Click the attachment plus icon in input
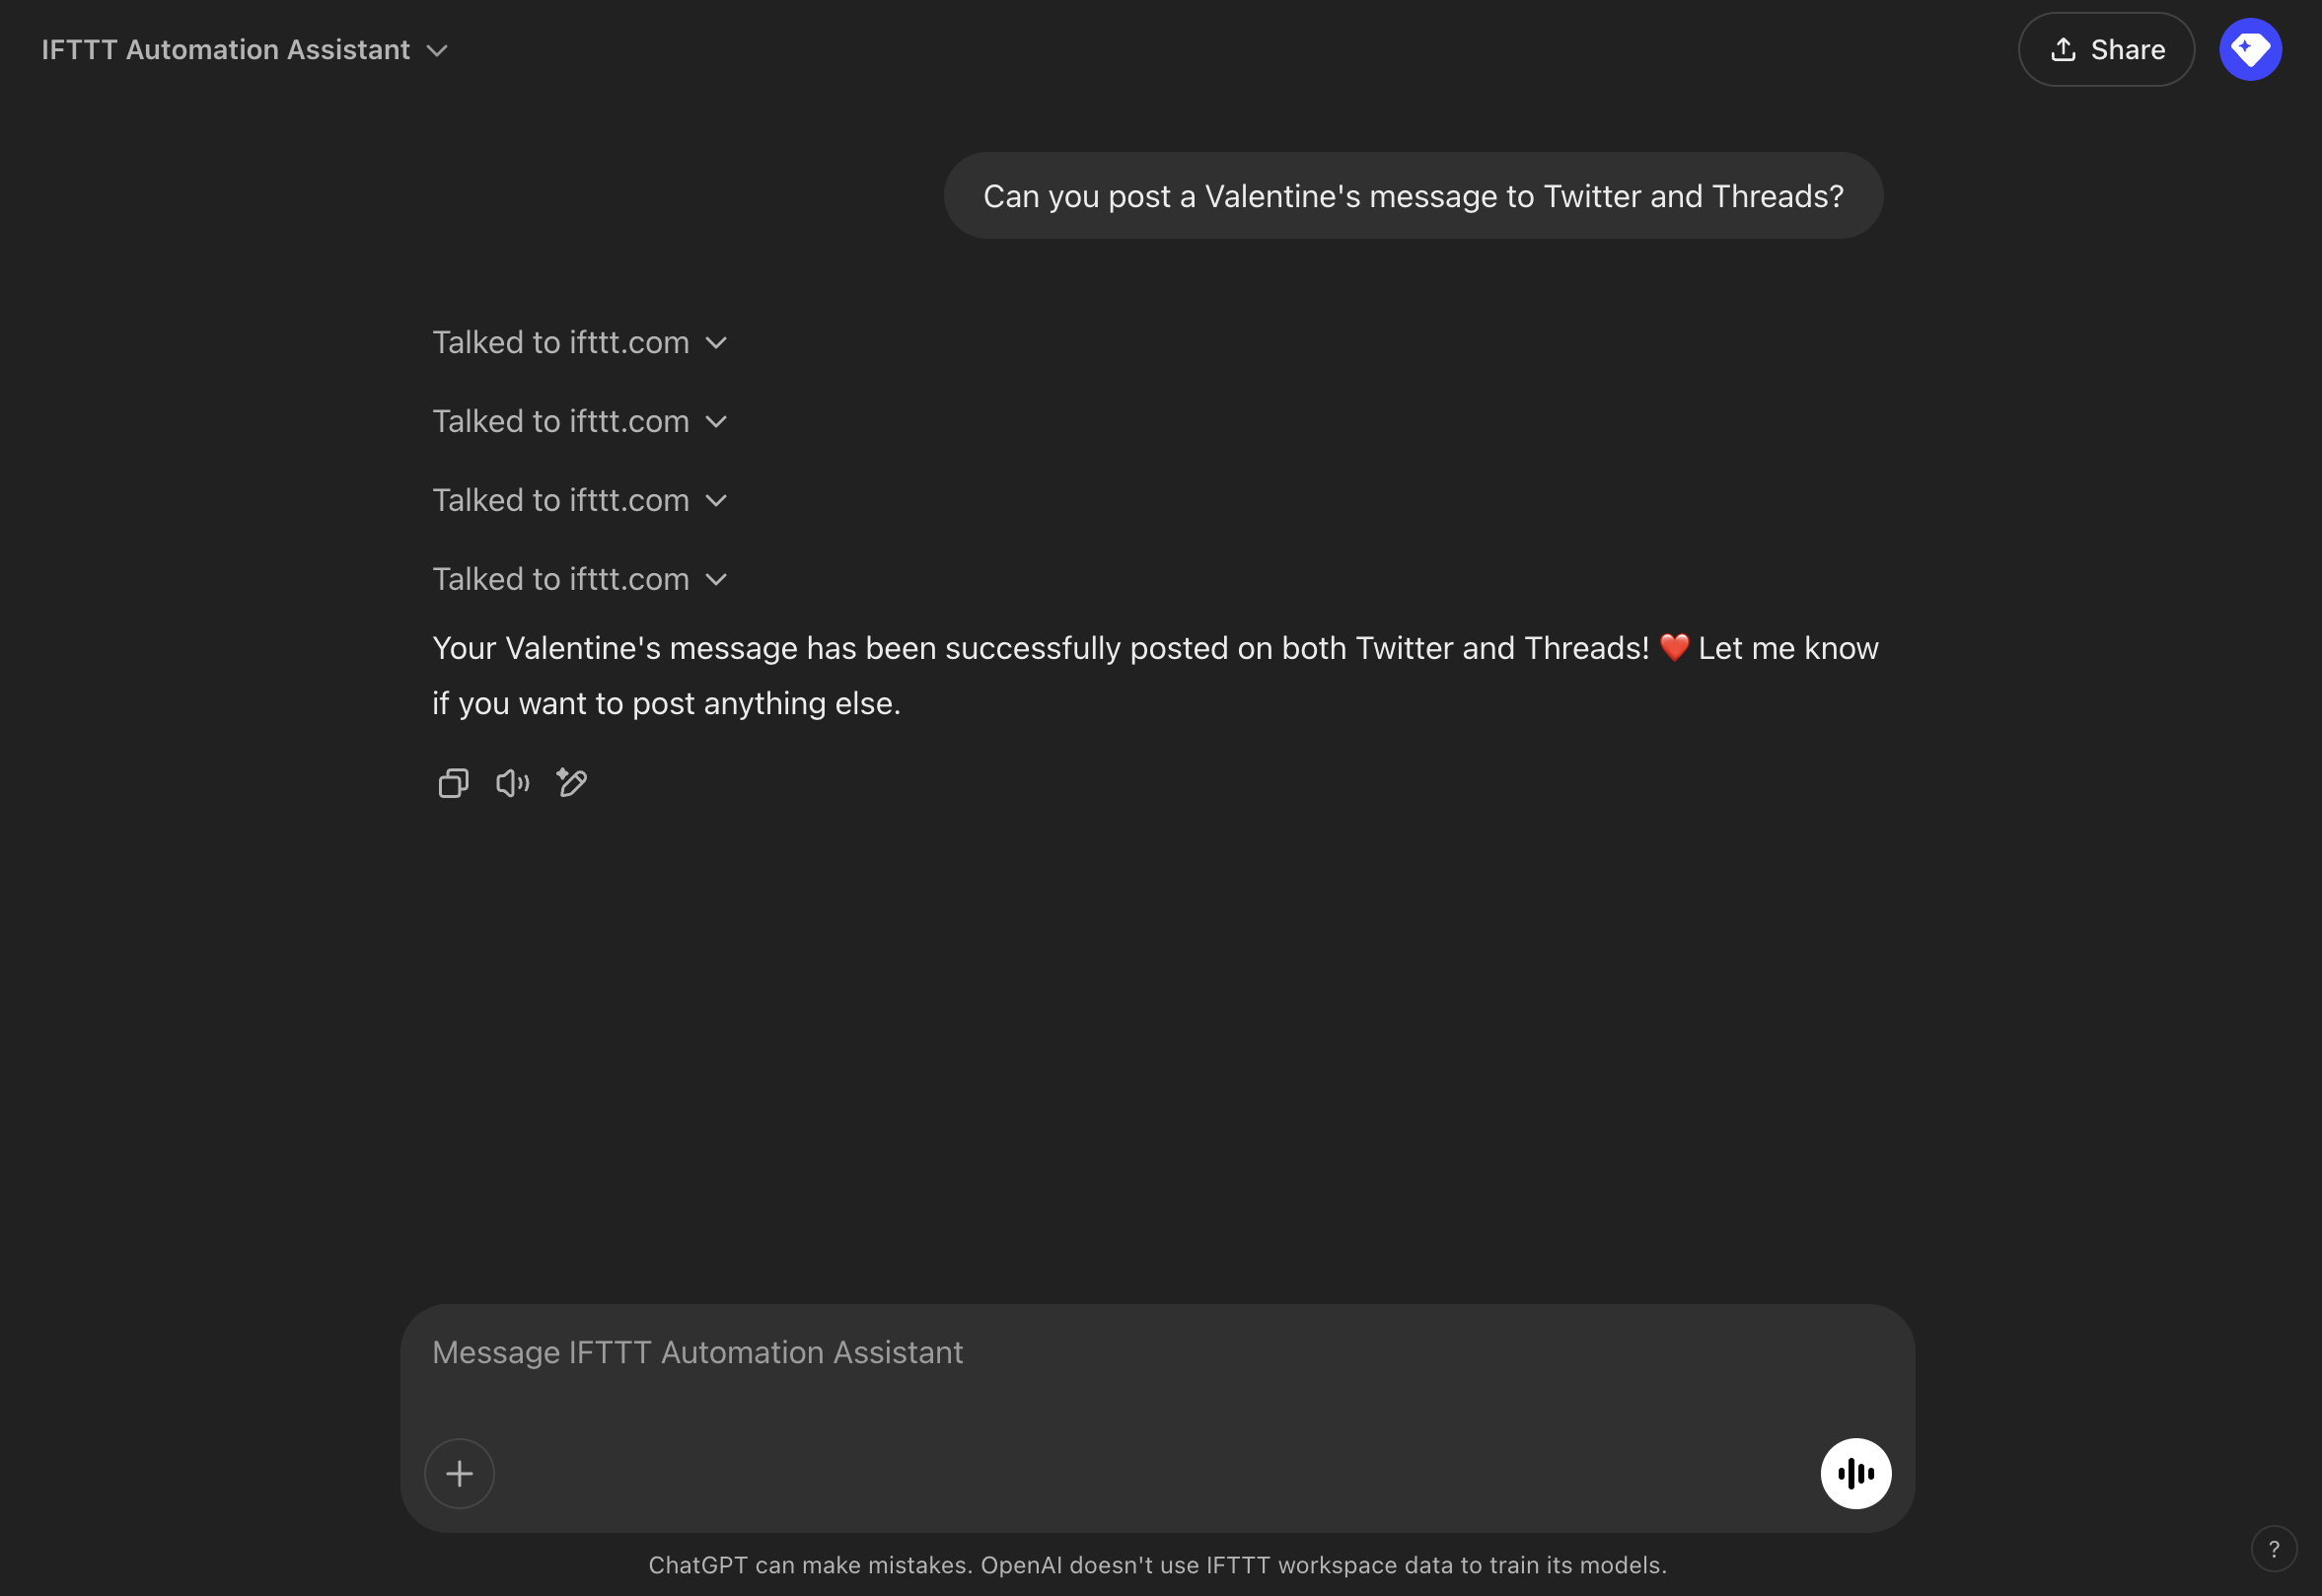The image size is (2322, 1596). coord(461,1471)
